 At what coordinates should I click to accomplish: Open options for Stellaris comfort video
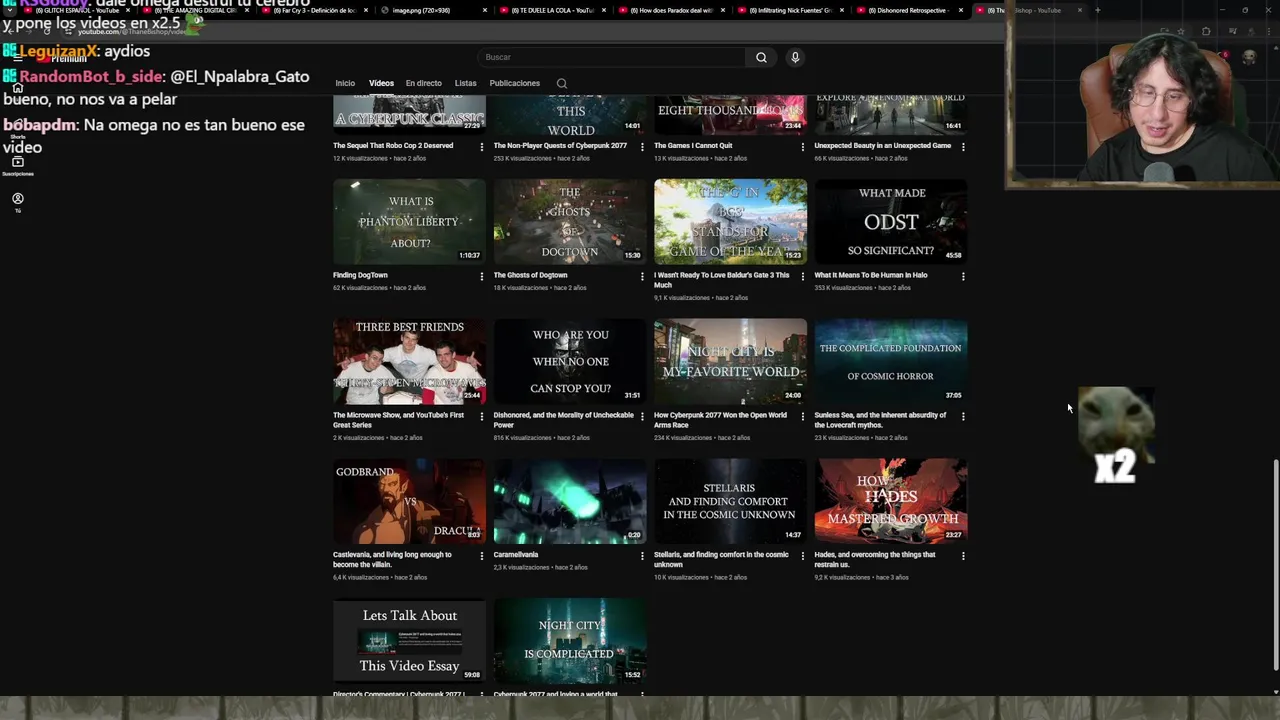(x=802, y=556)
